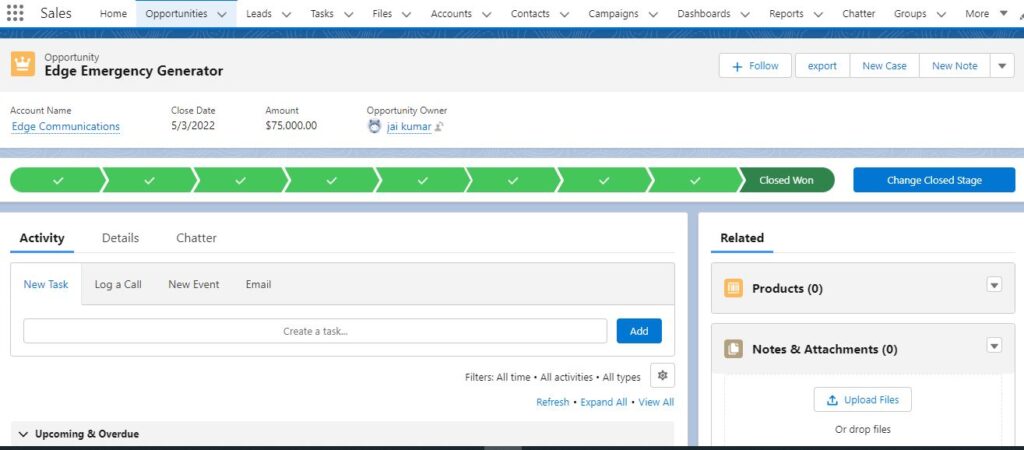Expand the Accounts tab dropdown chevron
The height and width of the screenshot is (450, 1024).
pos(486,14)
